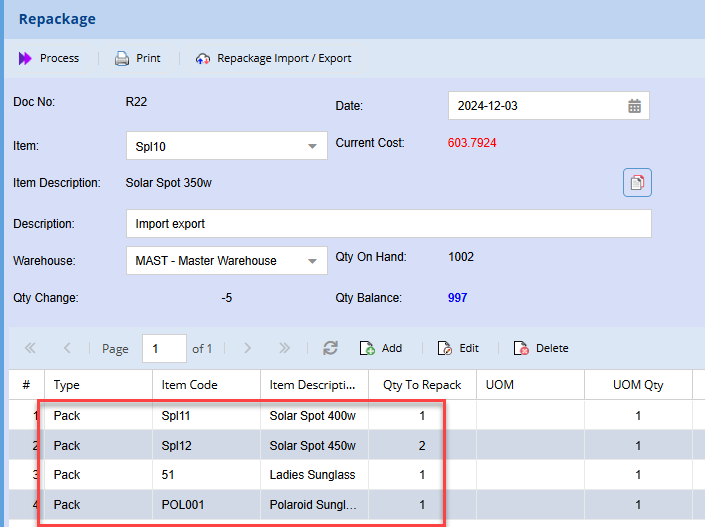
Task: Go to next page arrow
Action: (247, 348)
